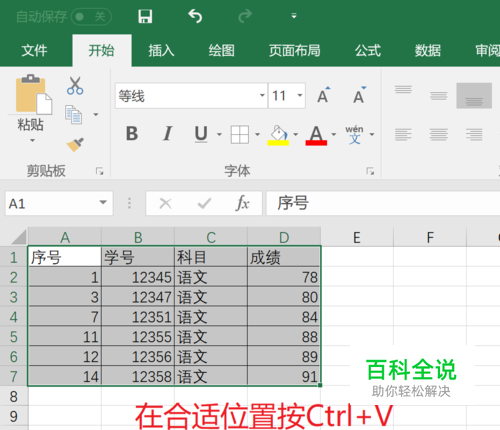Select column B header

(x=138, y=237)
